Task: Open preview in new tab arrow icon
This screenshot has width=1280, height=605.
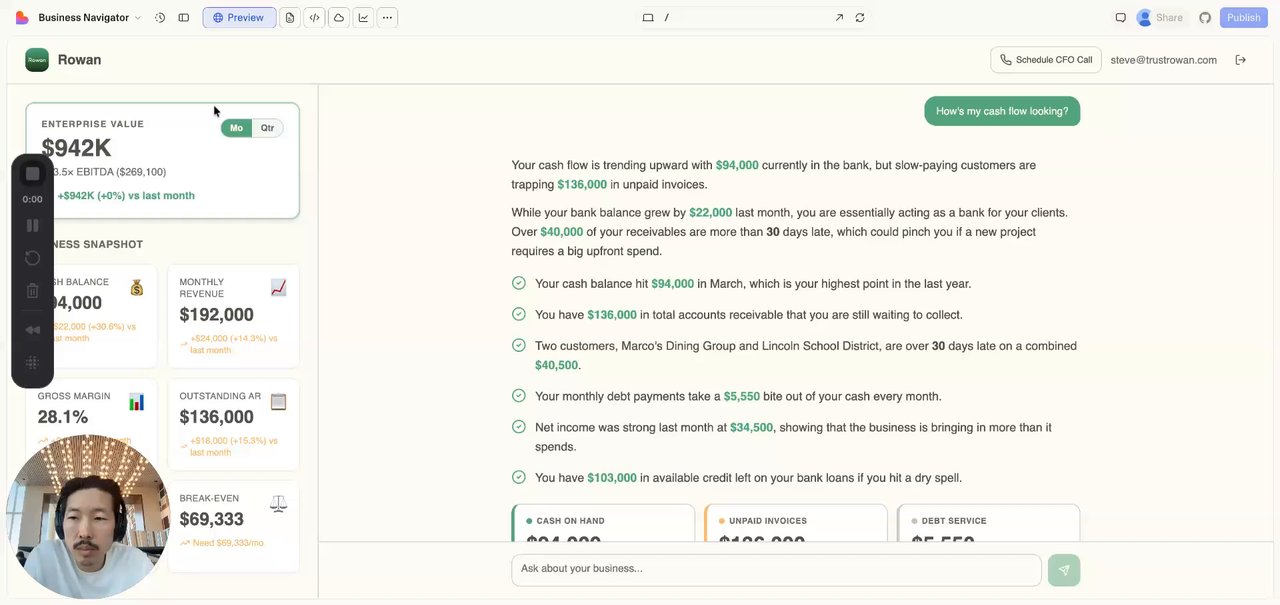Action: tap(839, 18)
